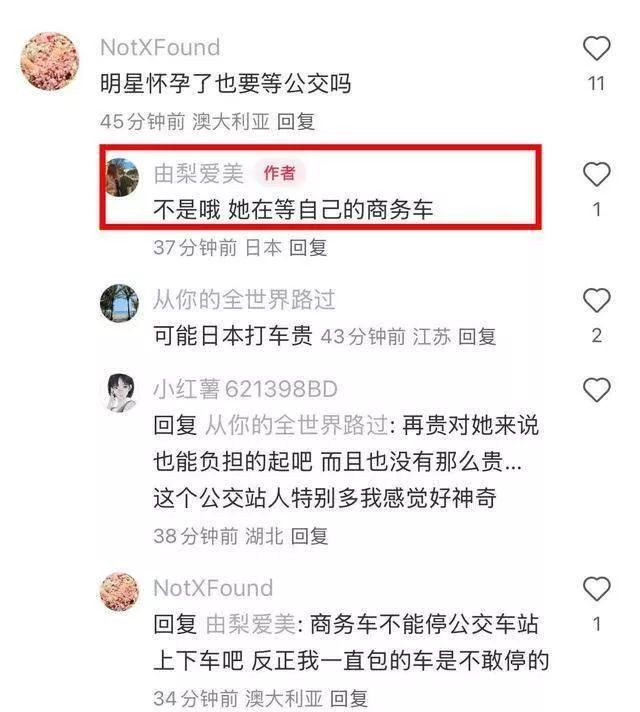Like NotXFound's top comment with 11 likes

[x=596, y=48]
